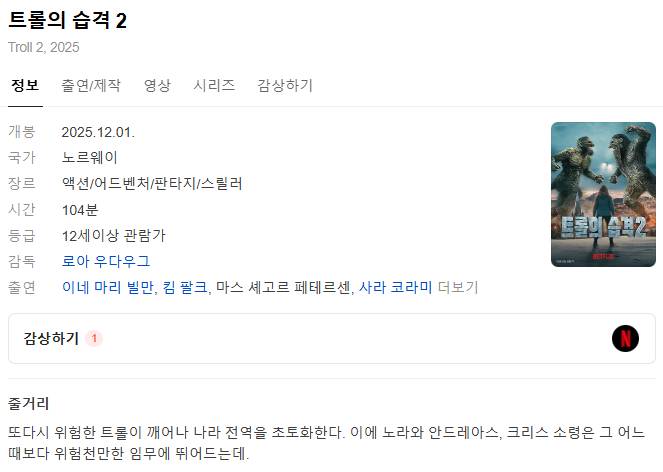Click the red count badge 1

pos(94,338)
